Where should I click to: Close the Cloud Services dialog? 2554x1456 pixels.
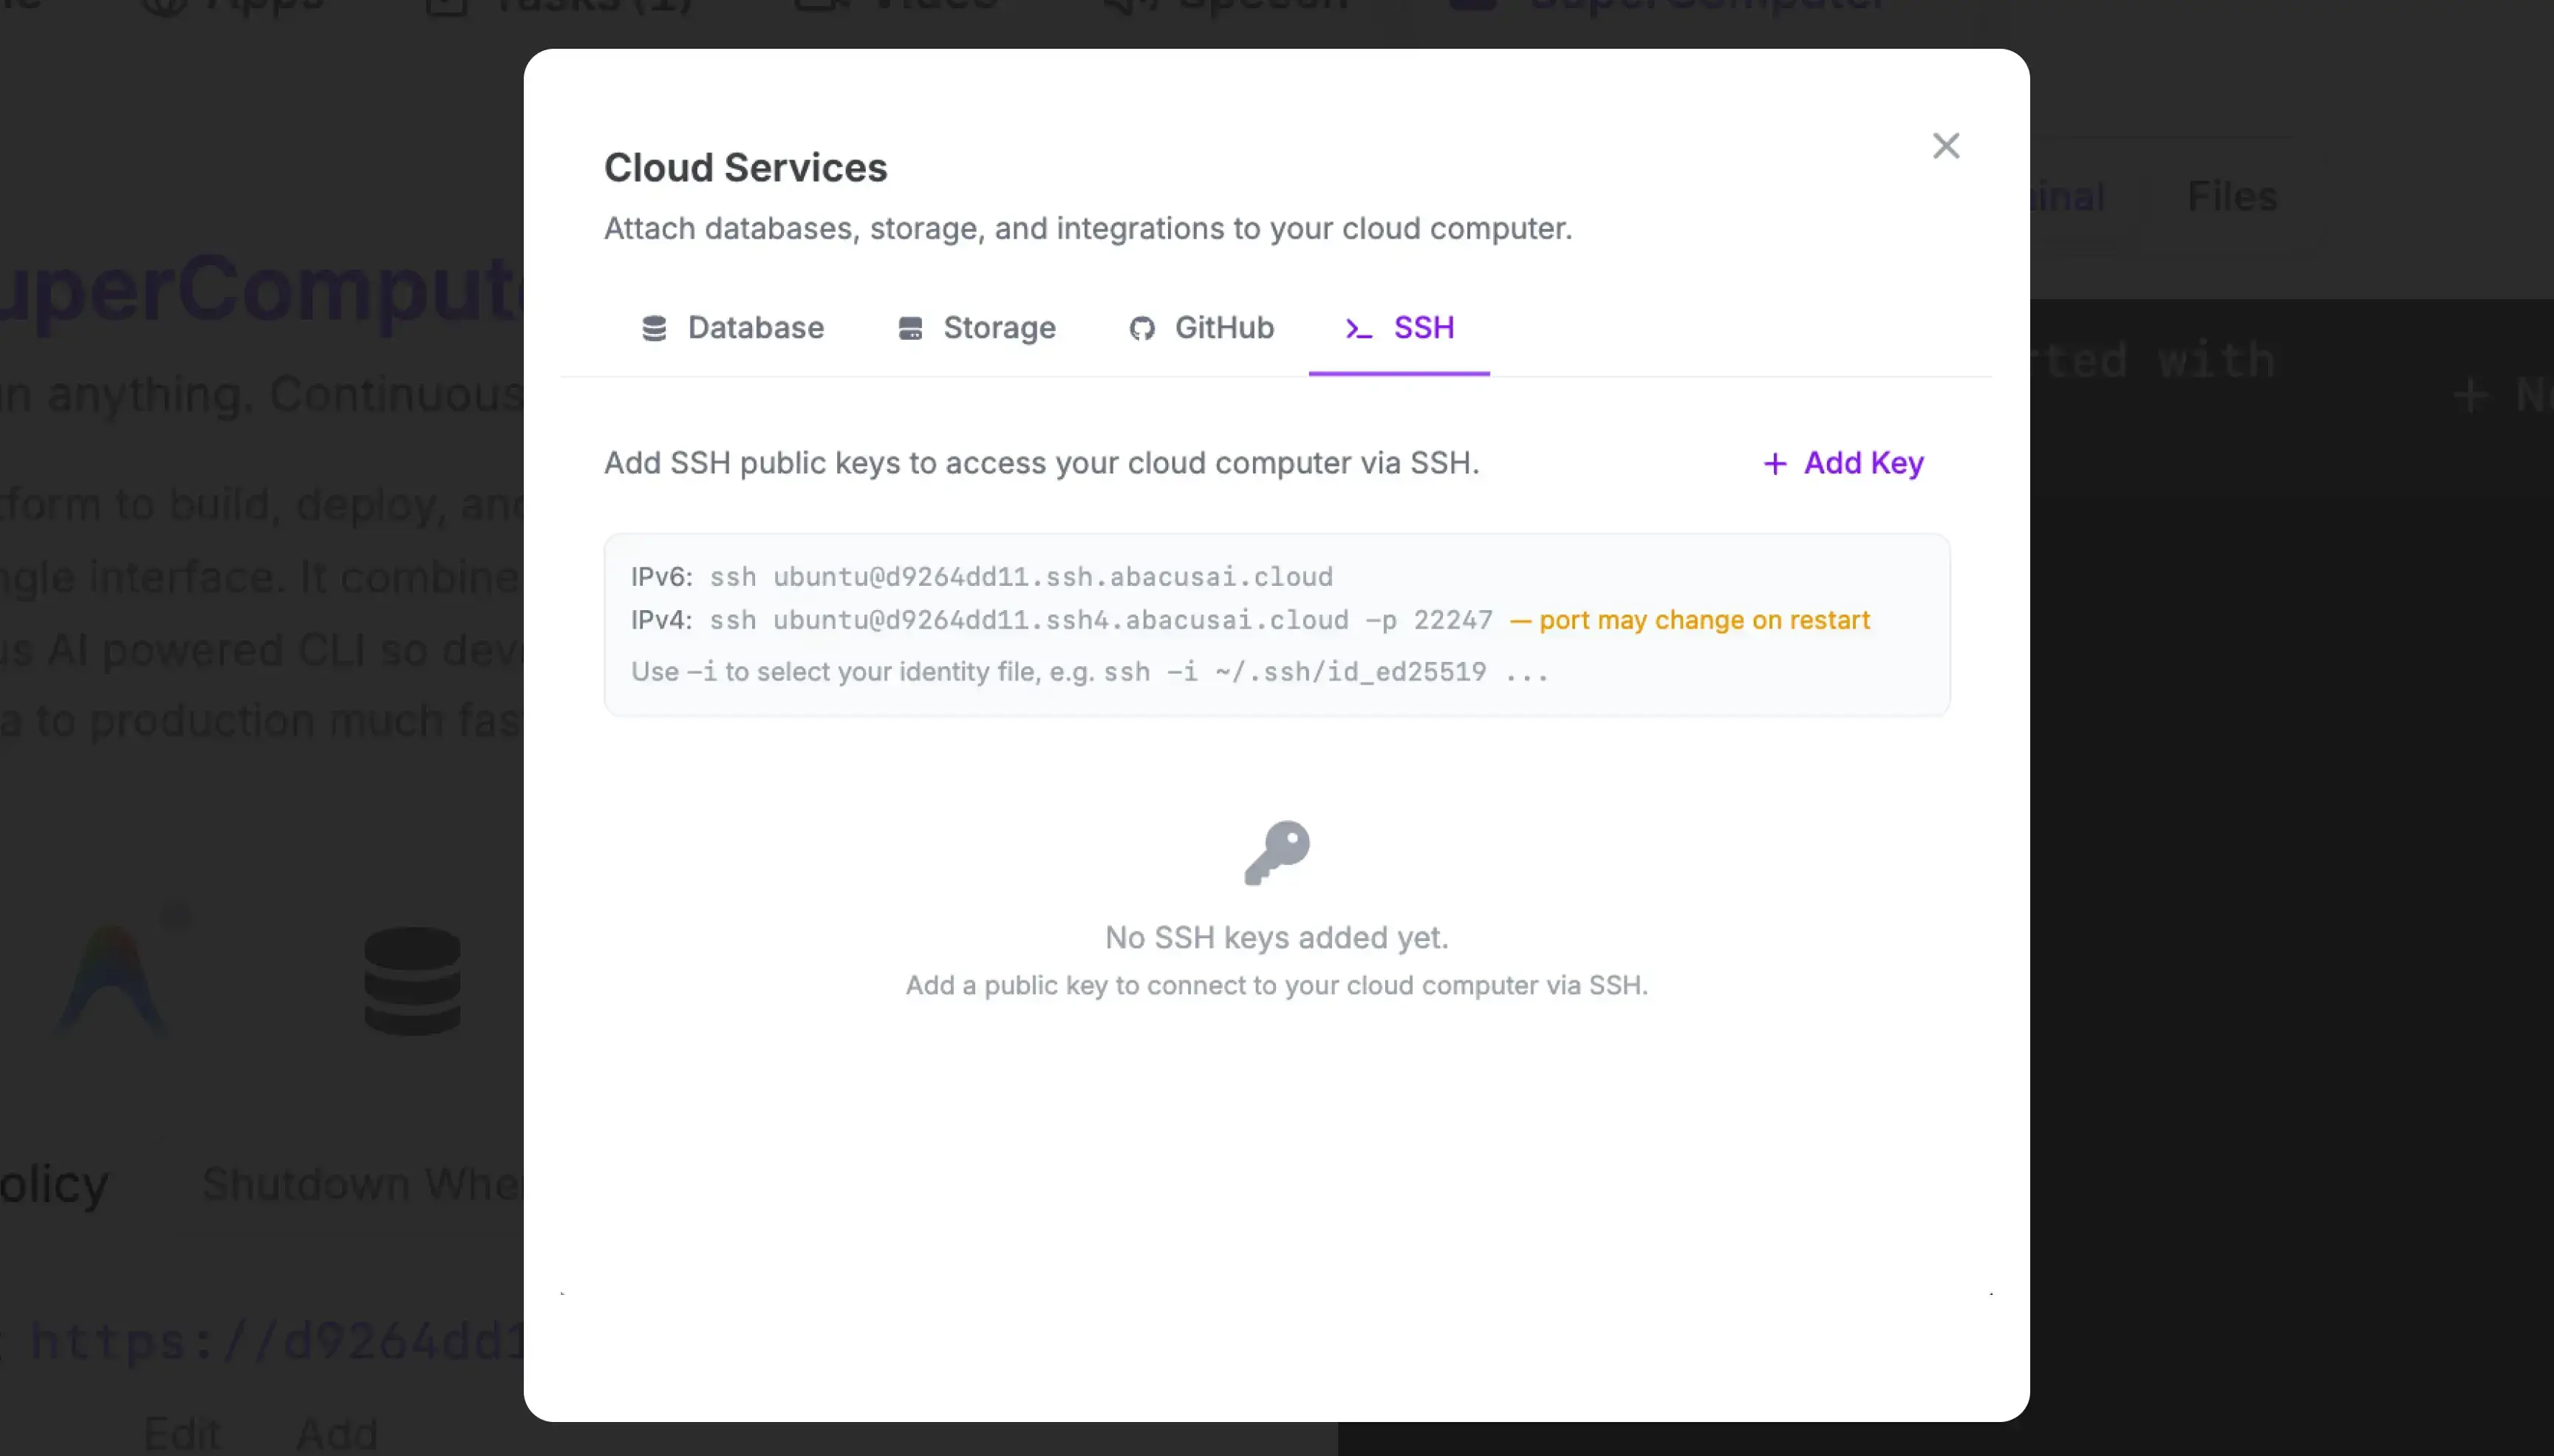(1946, 146)
